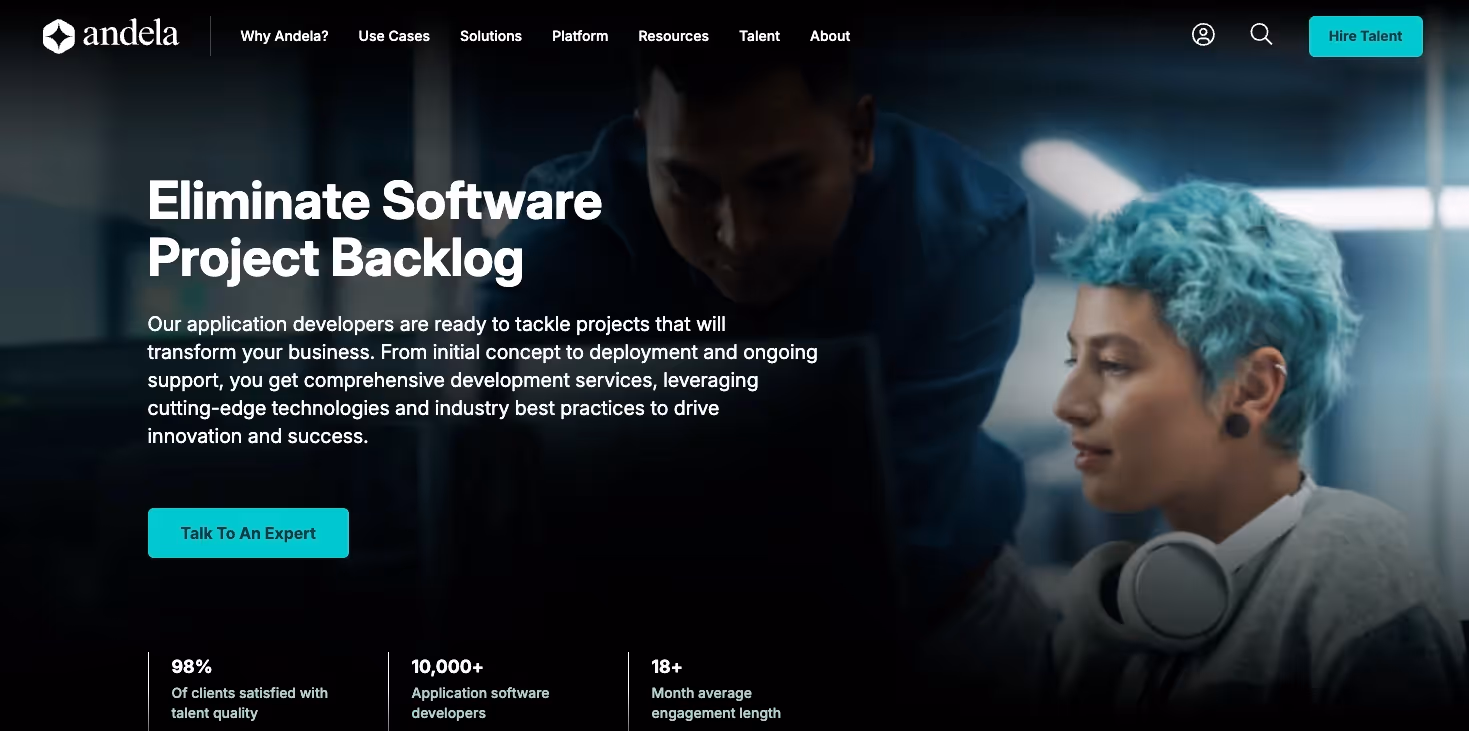Expand the Platform navigation item
Screen dimensions: 1469x731
[580, 36]
